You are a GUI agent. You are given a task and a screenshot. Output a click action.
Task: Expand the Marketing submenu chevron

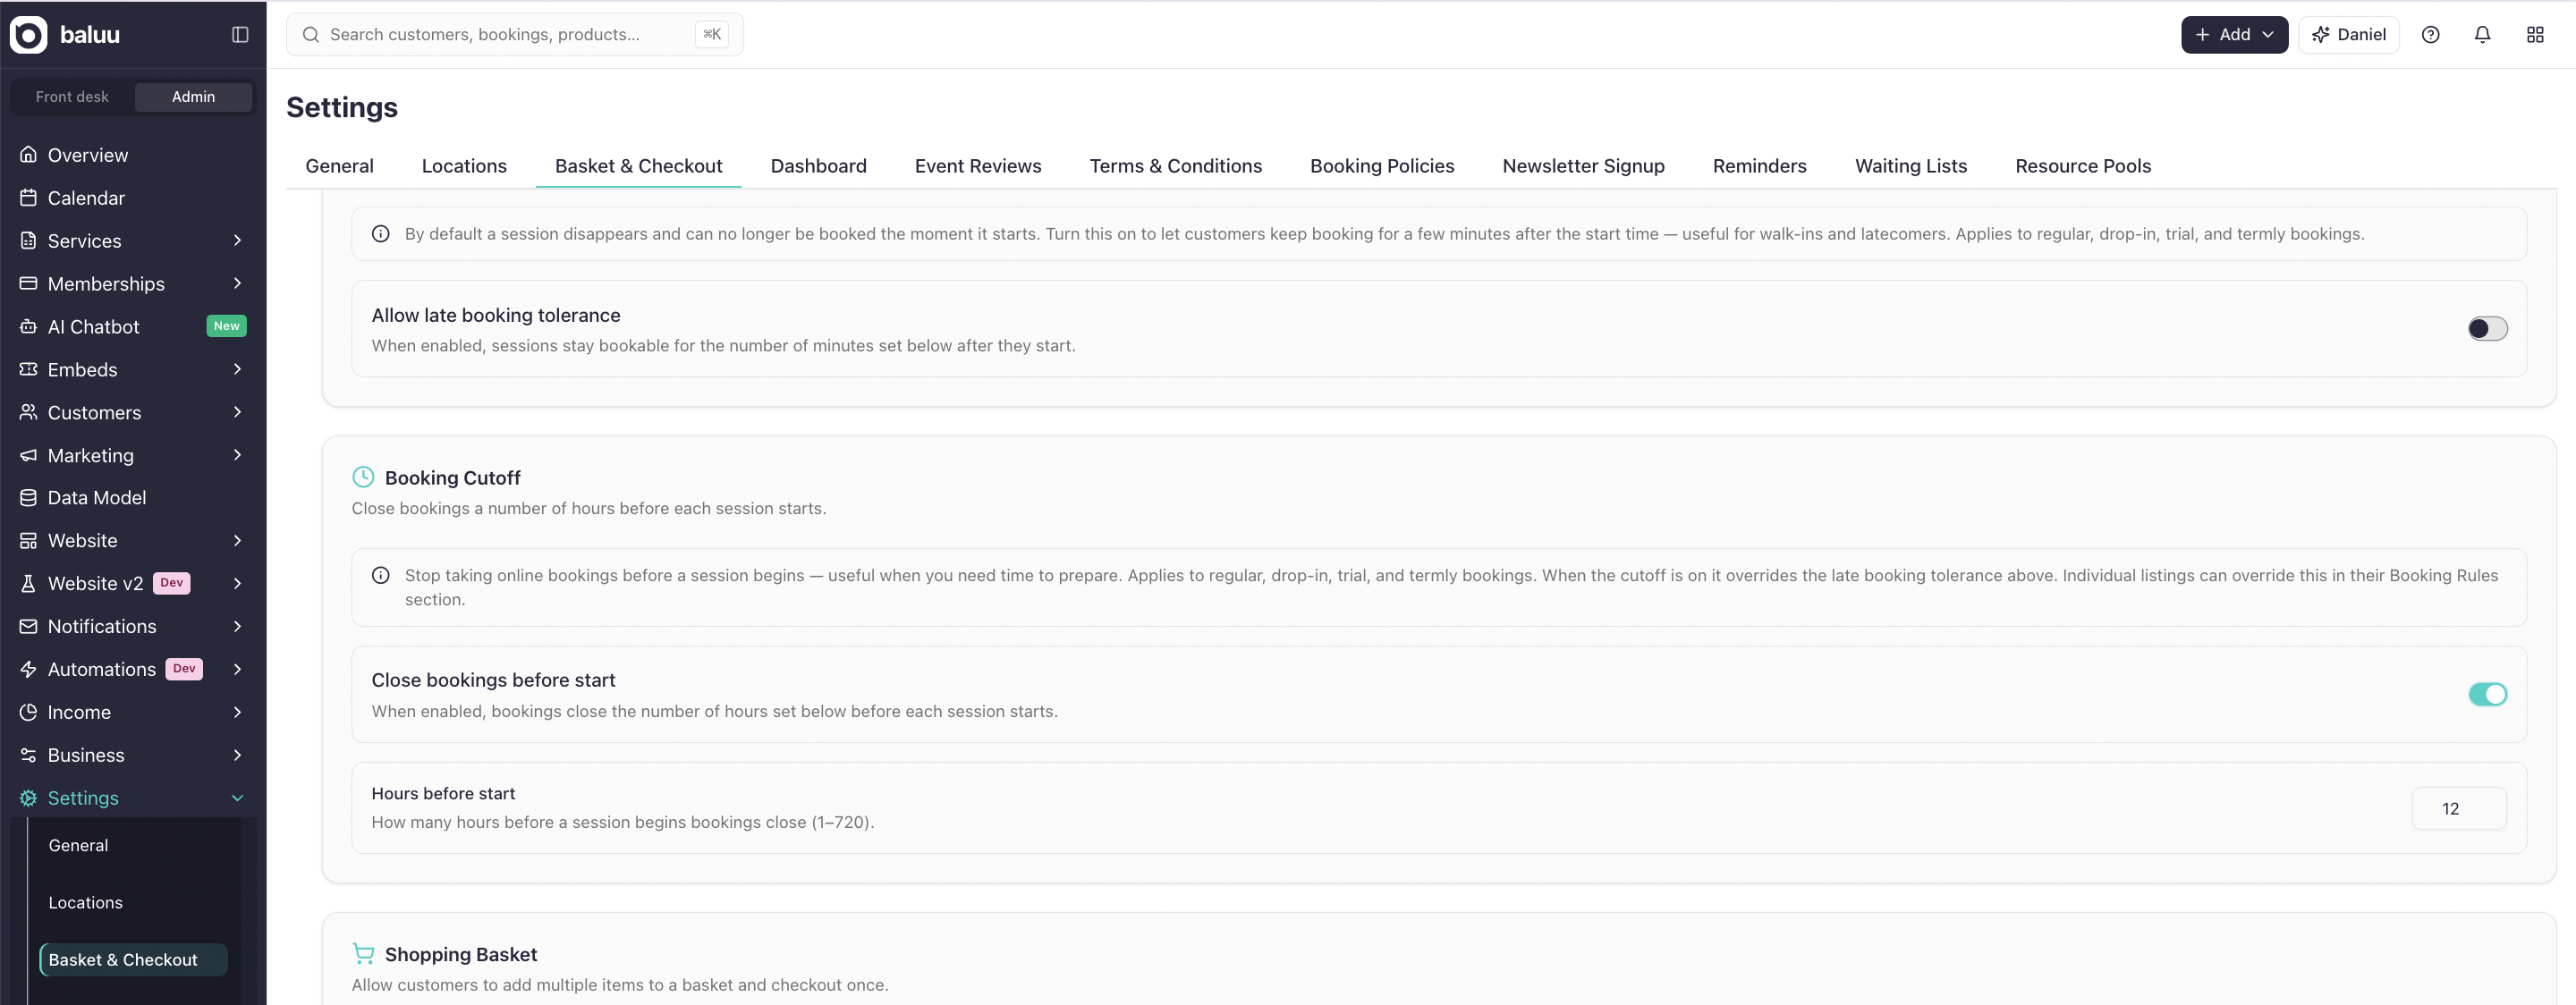238,455
